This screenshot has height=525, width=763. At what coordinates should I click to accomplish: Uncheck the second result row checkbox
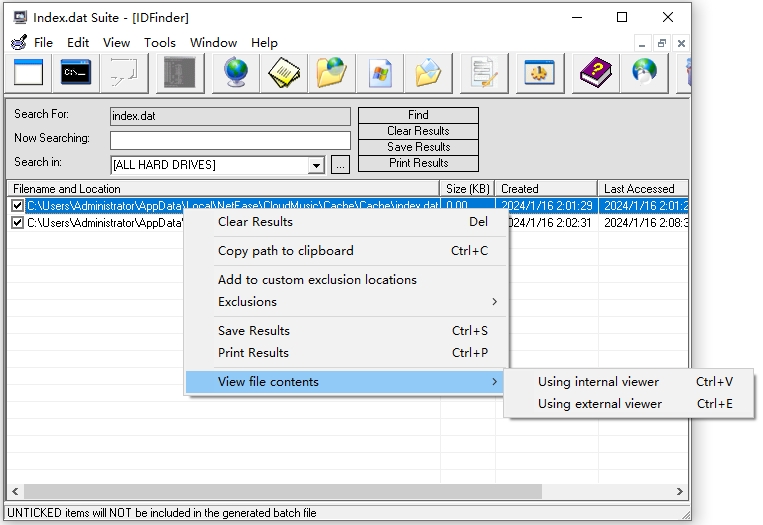(x=18, y=223)
